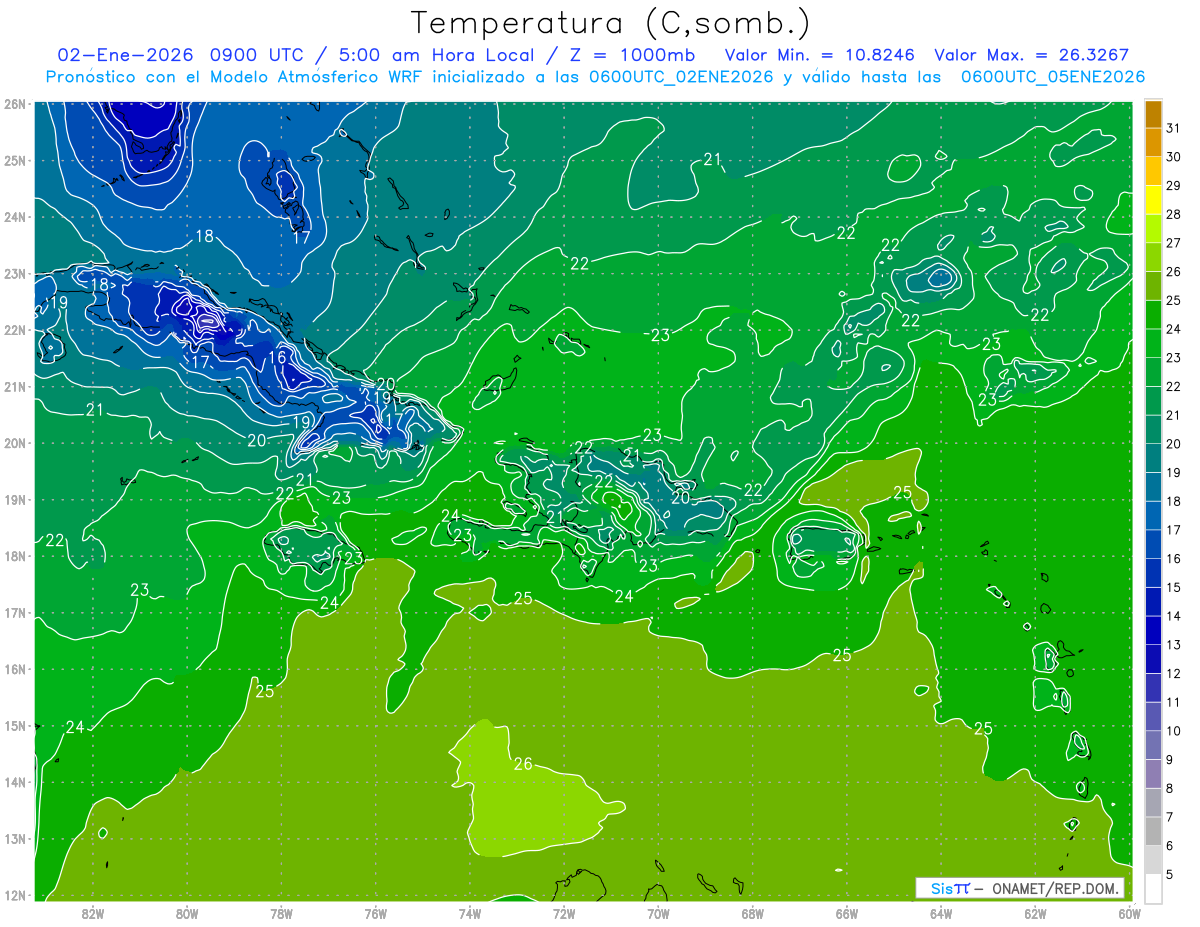
Task: Click the "12" label on the color bar
Action: click(x=1173, y=673)
